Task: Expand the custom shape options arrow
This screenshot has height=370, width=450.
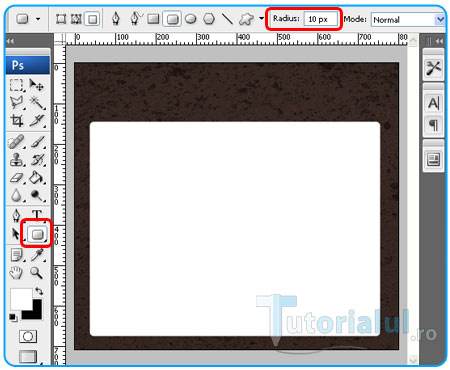Action: pyautogui.click(x=261, y=19)
